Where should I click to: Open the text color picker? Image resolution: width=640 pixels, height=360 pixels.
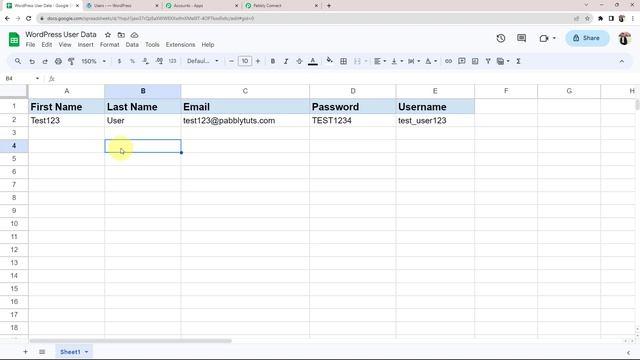click(313, 61)
